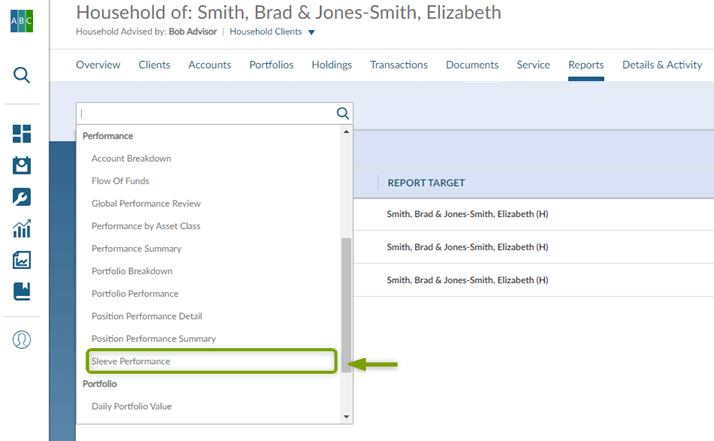Open the search magnifier in left sidebar
Image resolution: width=714 pixels, height=441 pixels.
pos(22,75)
